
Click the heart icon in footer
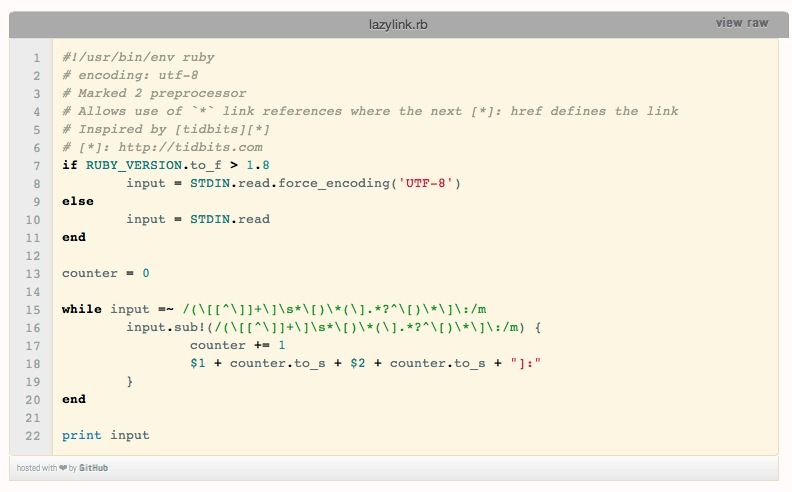coord(62,468)
